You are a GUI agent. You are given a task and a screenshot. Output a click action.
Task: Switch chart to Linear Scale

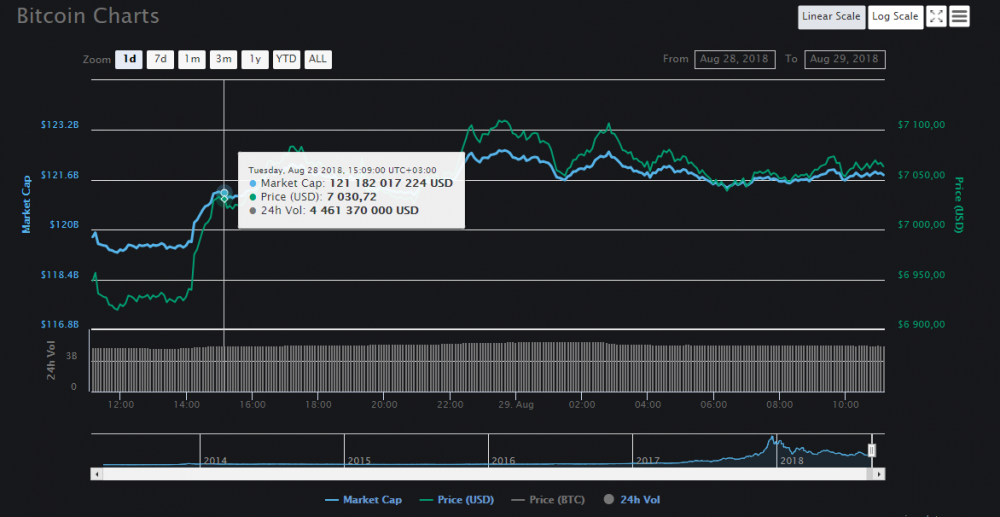pos(830,17)
